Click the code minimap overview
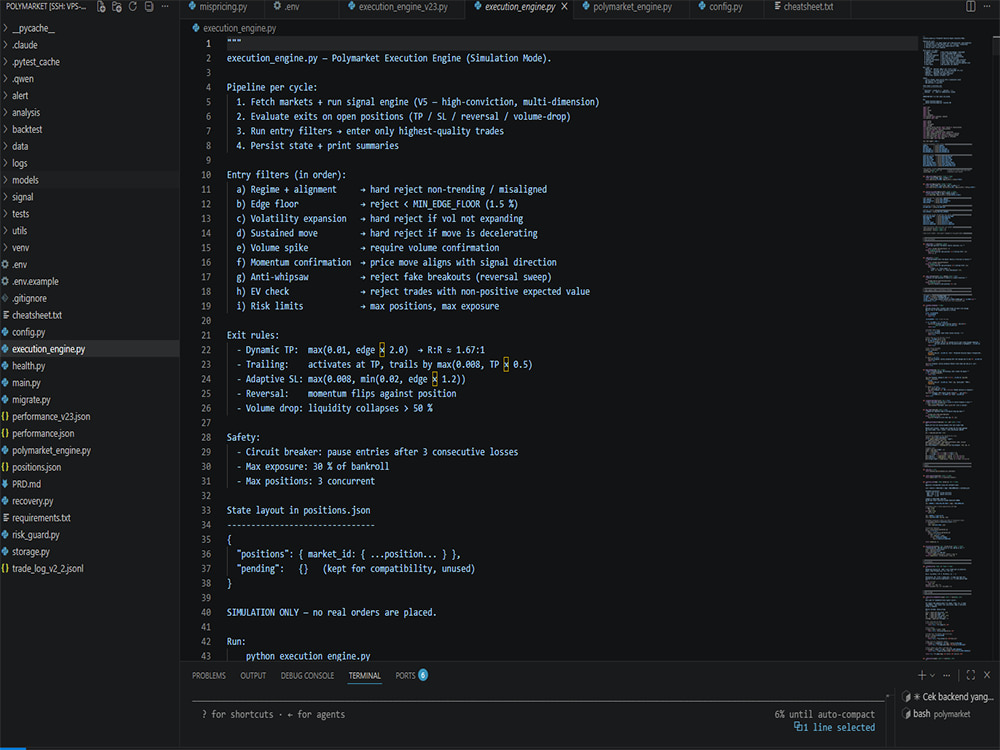The width and height of the screenshot is (1000, 750). tap(953, 348)
